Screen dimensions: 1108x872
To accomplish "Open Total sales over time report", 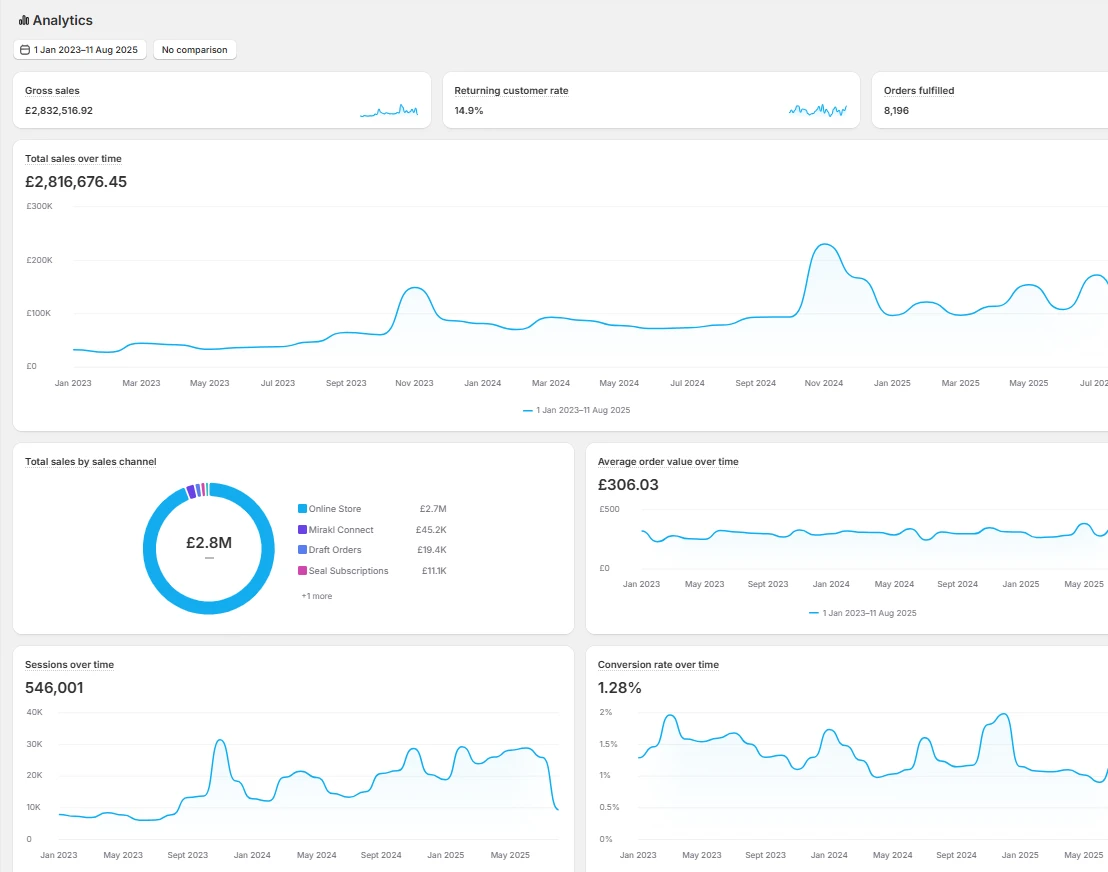I will [x=73, y=159].
